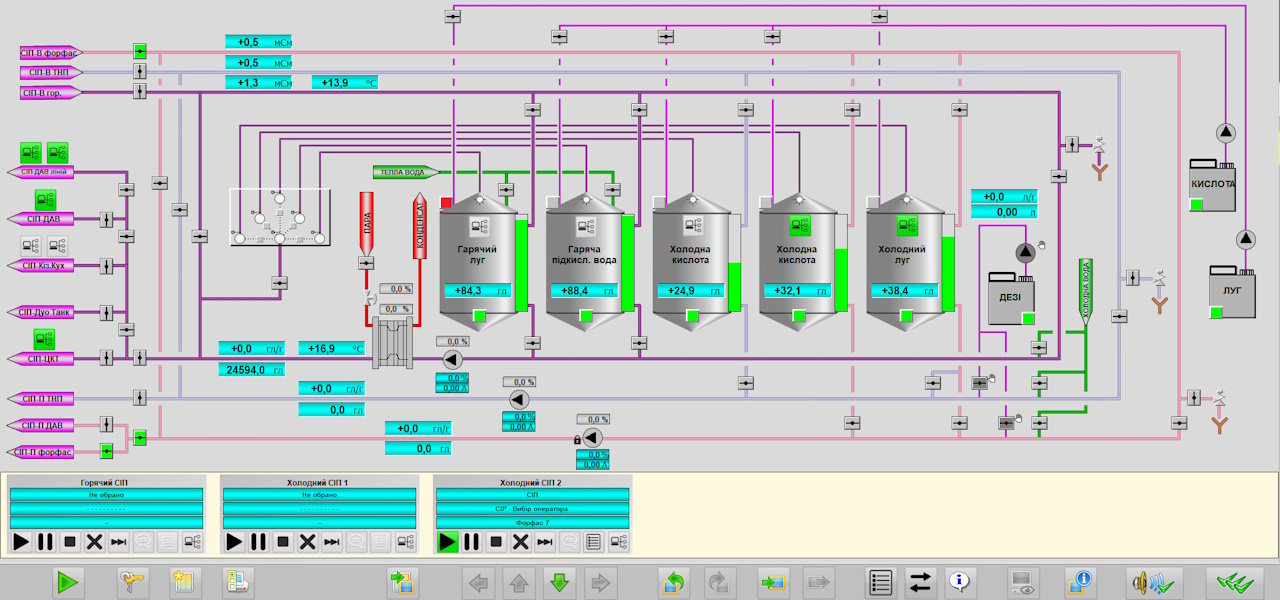Screen dimensions: 1280x600
Task: Open the КИСЛОТА canister
Action: pyautogui.click(x=1213, y=186)
